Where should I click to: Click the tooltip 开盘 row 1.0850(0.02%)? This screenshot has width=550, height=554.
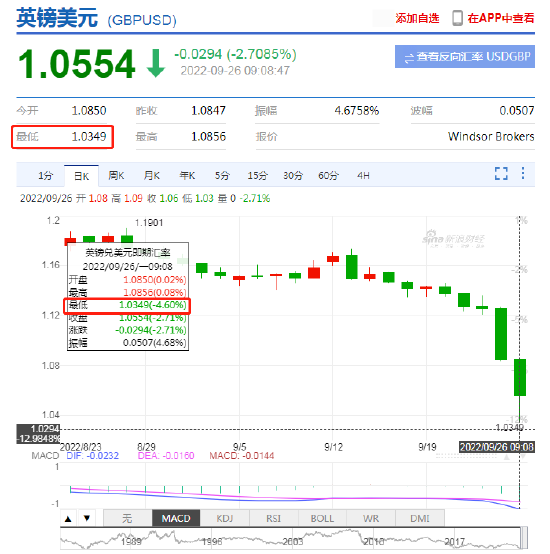pos(127,280)
